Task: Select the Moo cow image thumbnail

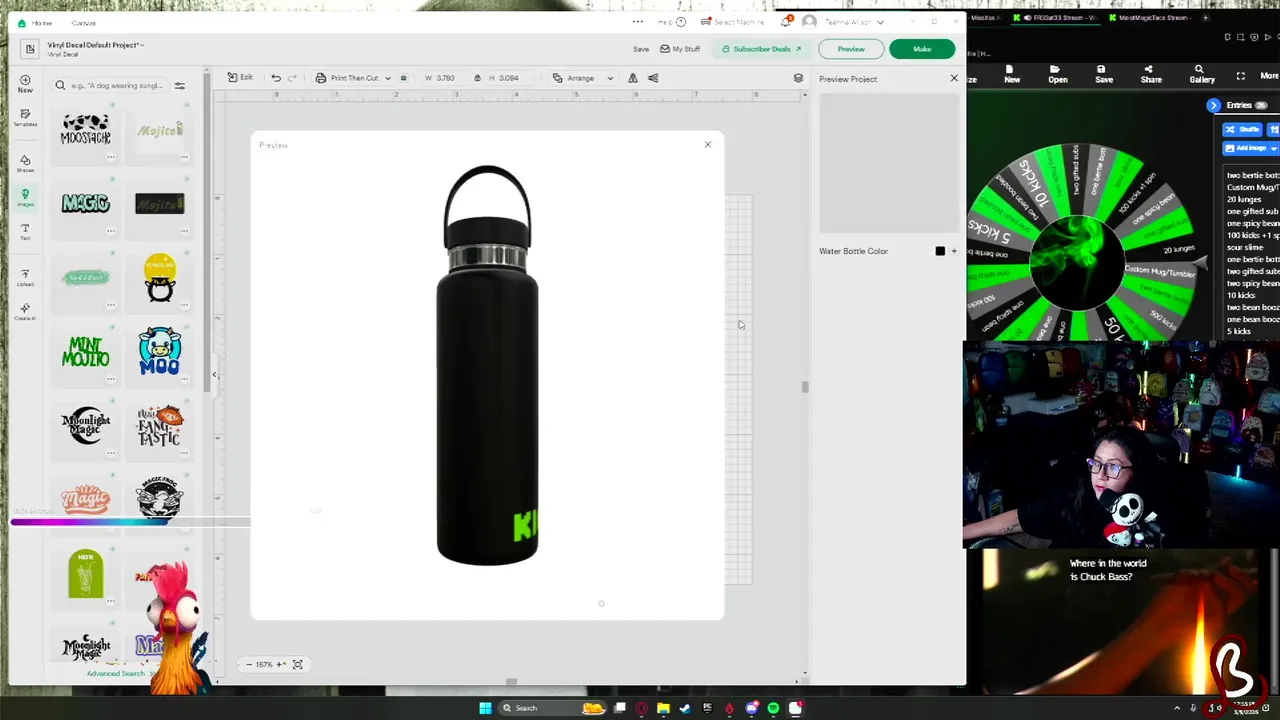Action: [160, 352]
